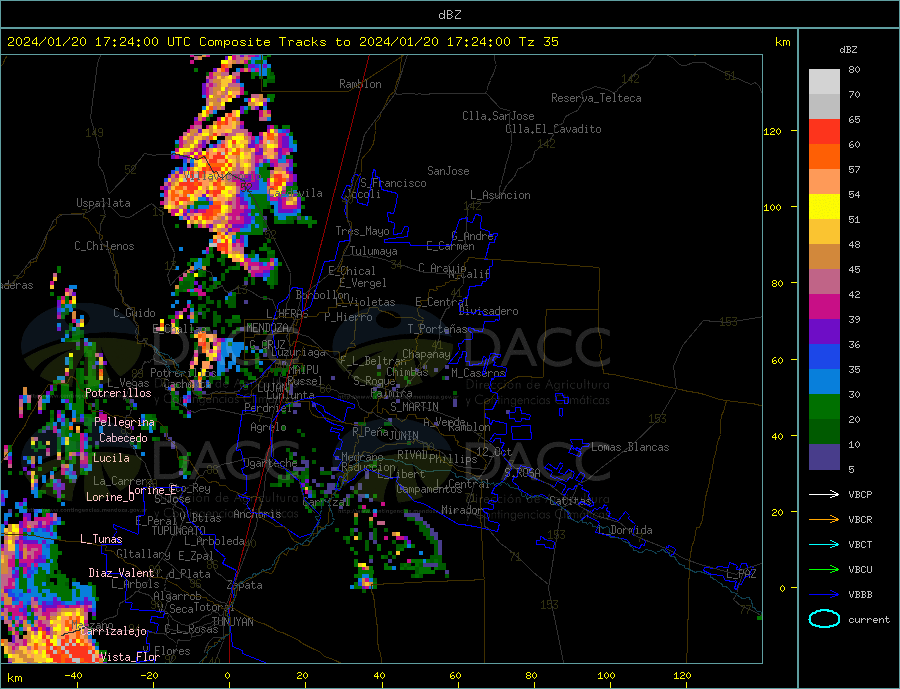This screenshot has height=689, width=900.
Task: Click the 'L_Tunas' map label
Action: coord(101,539)
